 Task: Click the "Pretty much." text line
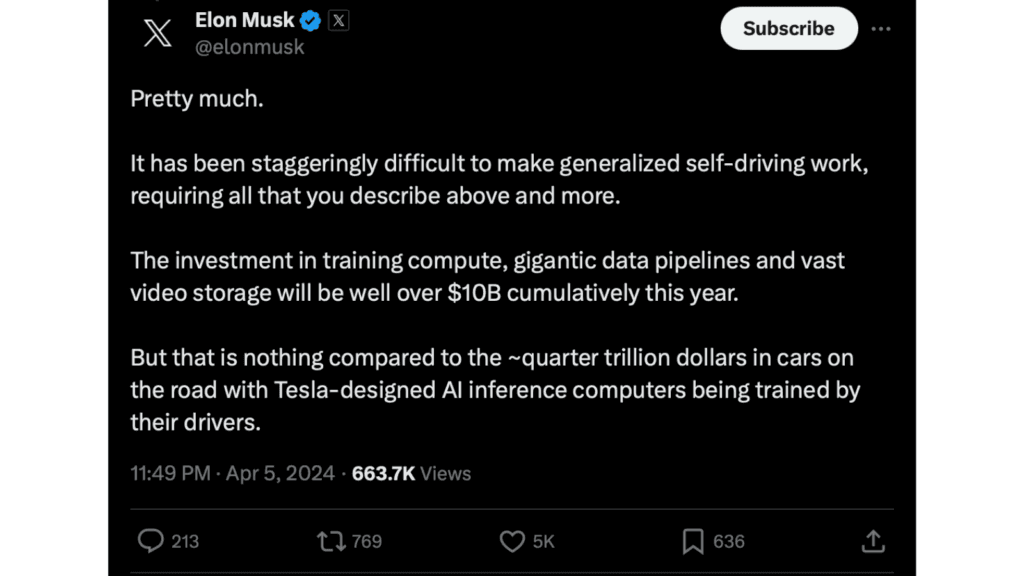tap(197, 99)
